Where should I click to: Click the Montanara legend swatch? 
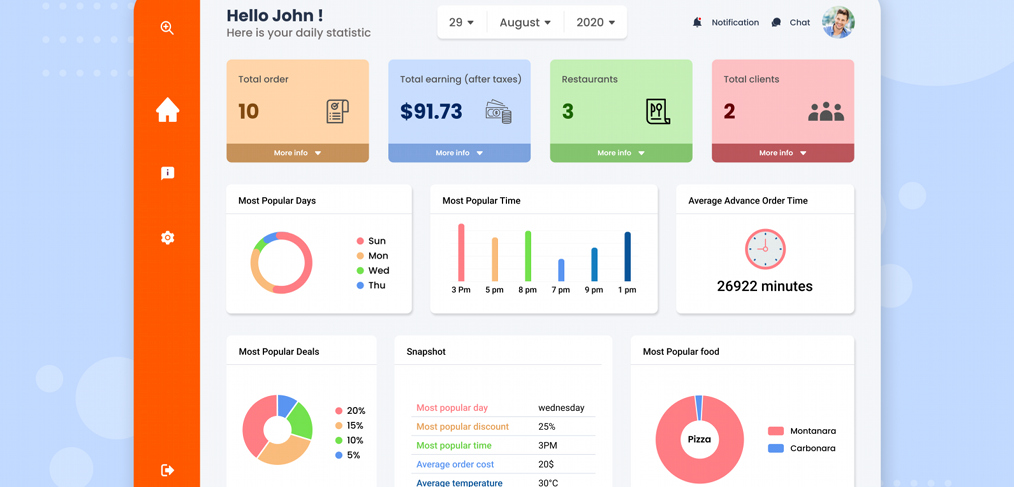point(776,431)
